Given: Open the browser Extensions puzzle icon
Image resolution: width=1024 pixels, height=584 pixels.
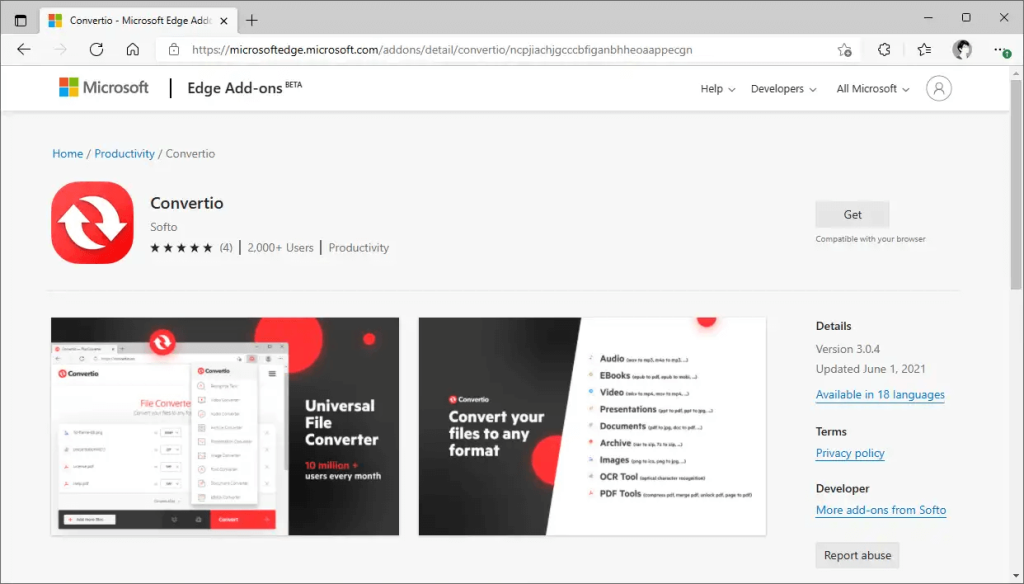Looking at the screenshot, I should (x=884, y=49).
